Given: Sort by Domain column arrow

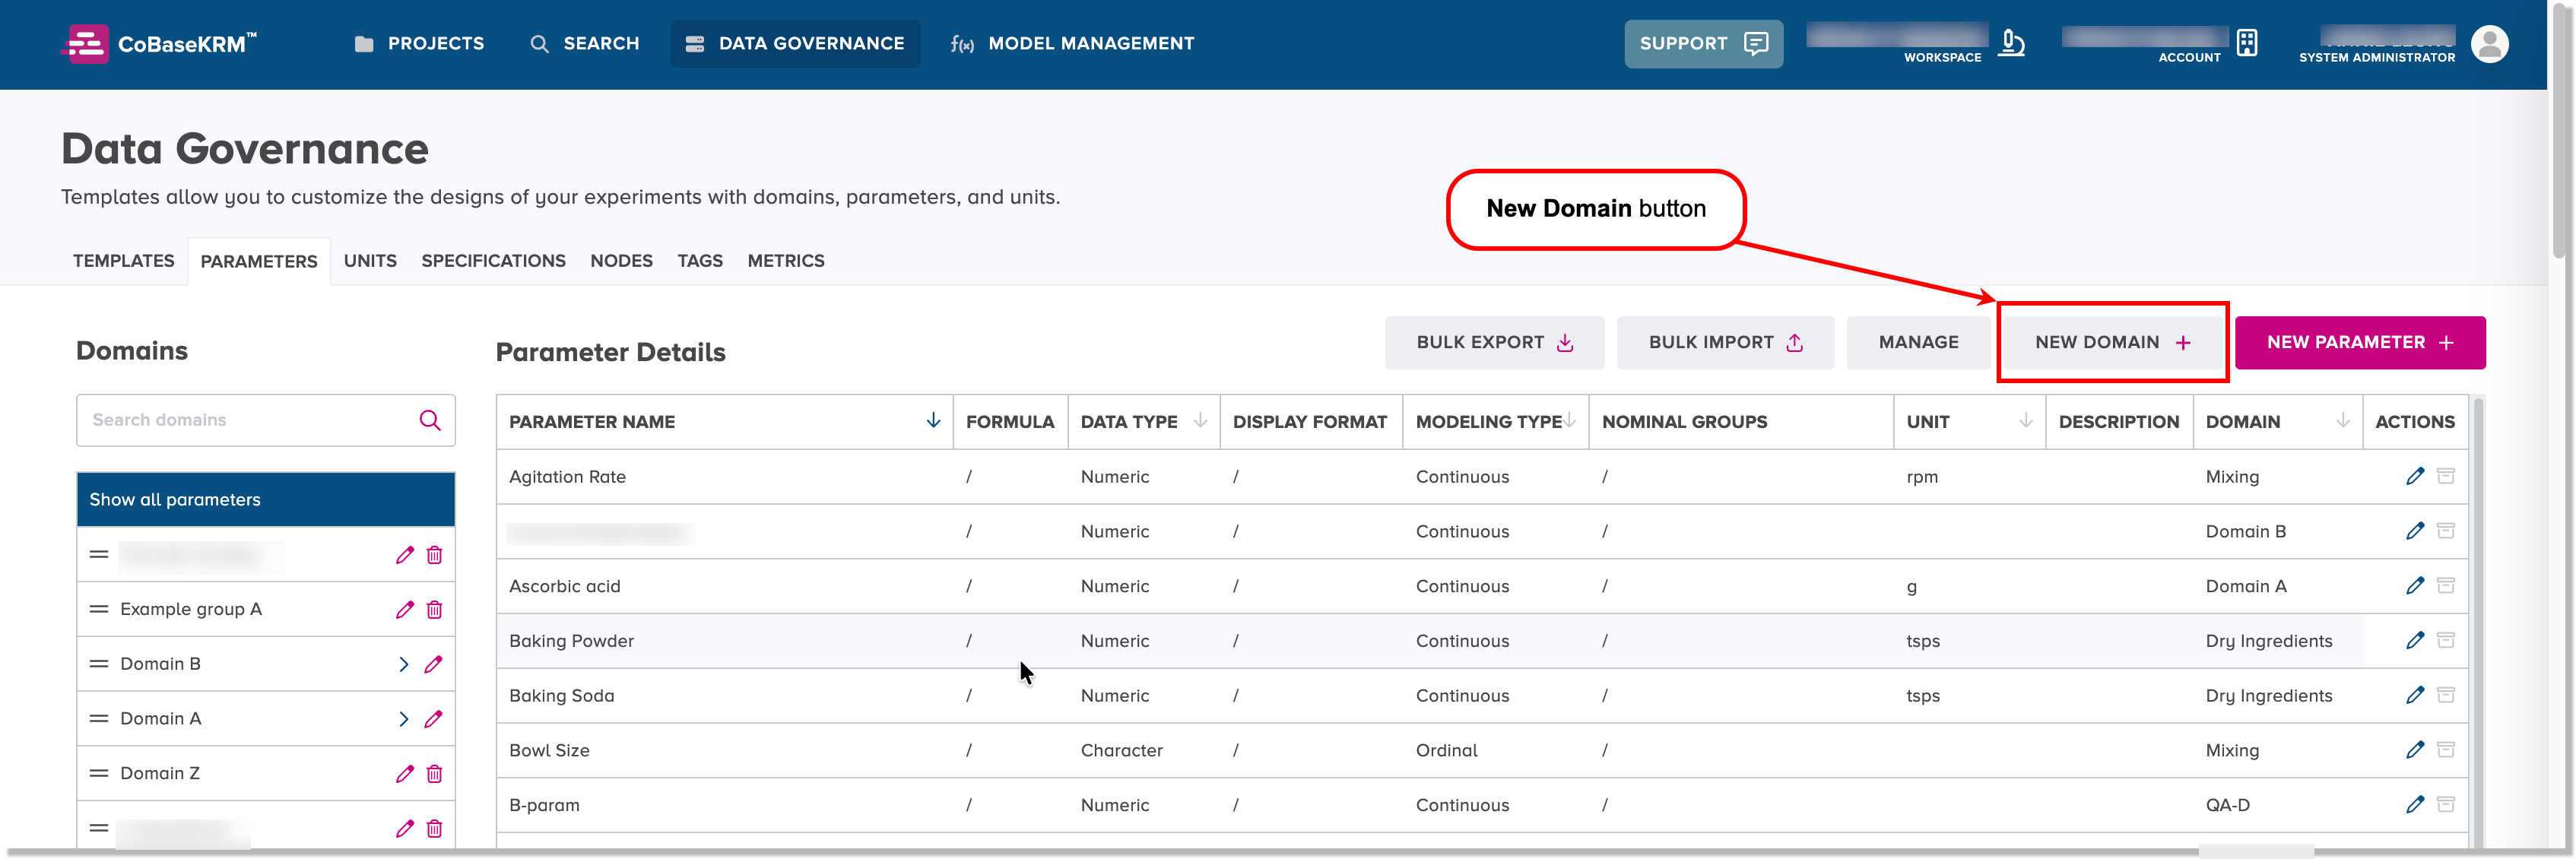Looking at the screenshot, I should pos(2342,420).
